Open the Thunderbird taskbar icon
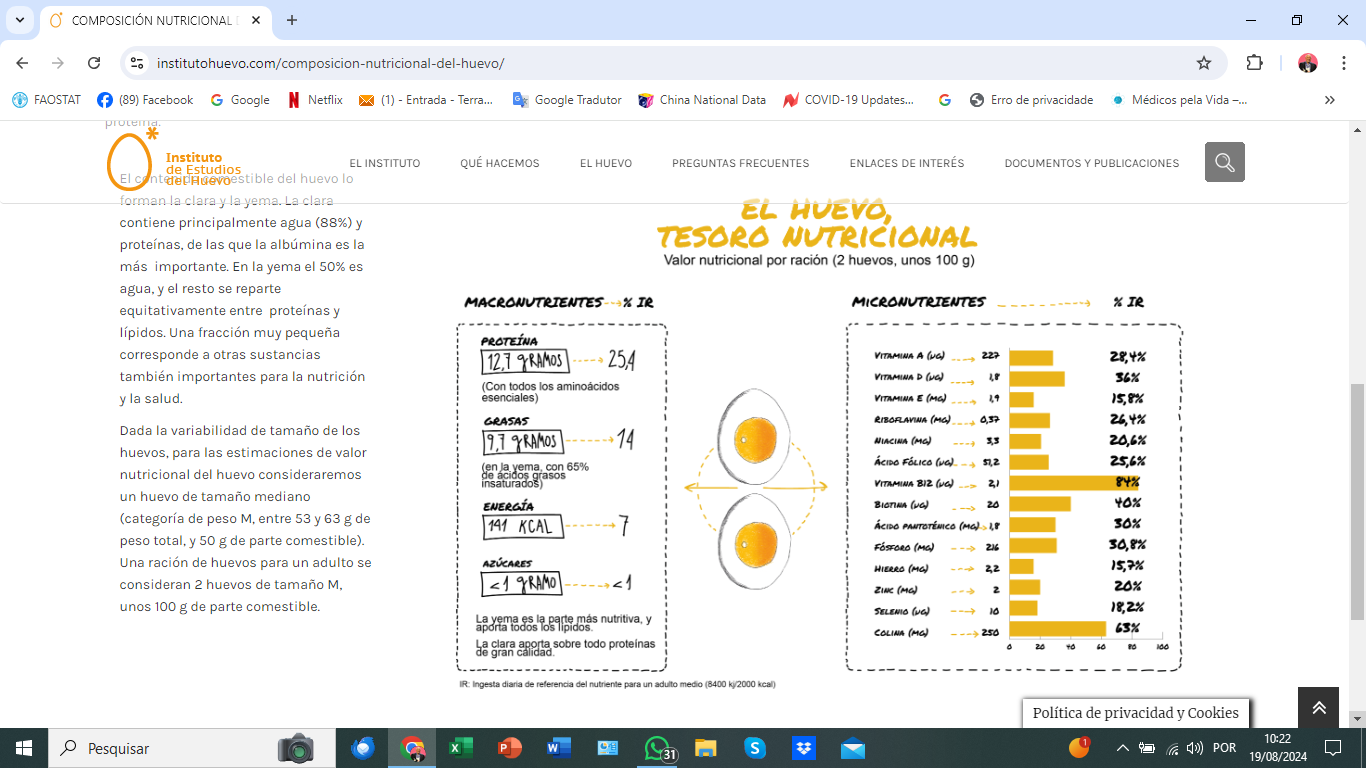 [363, 748]
